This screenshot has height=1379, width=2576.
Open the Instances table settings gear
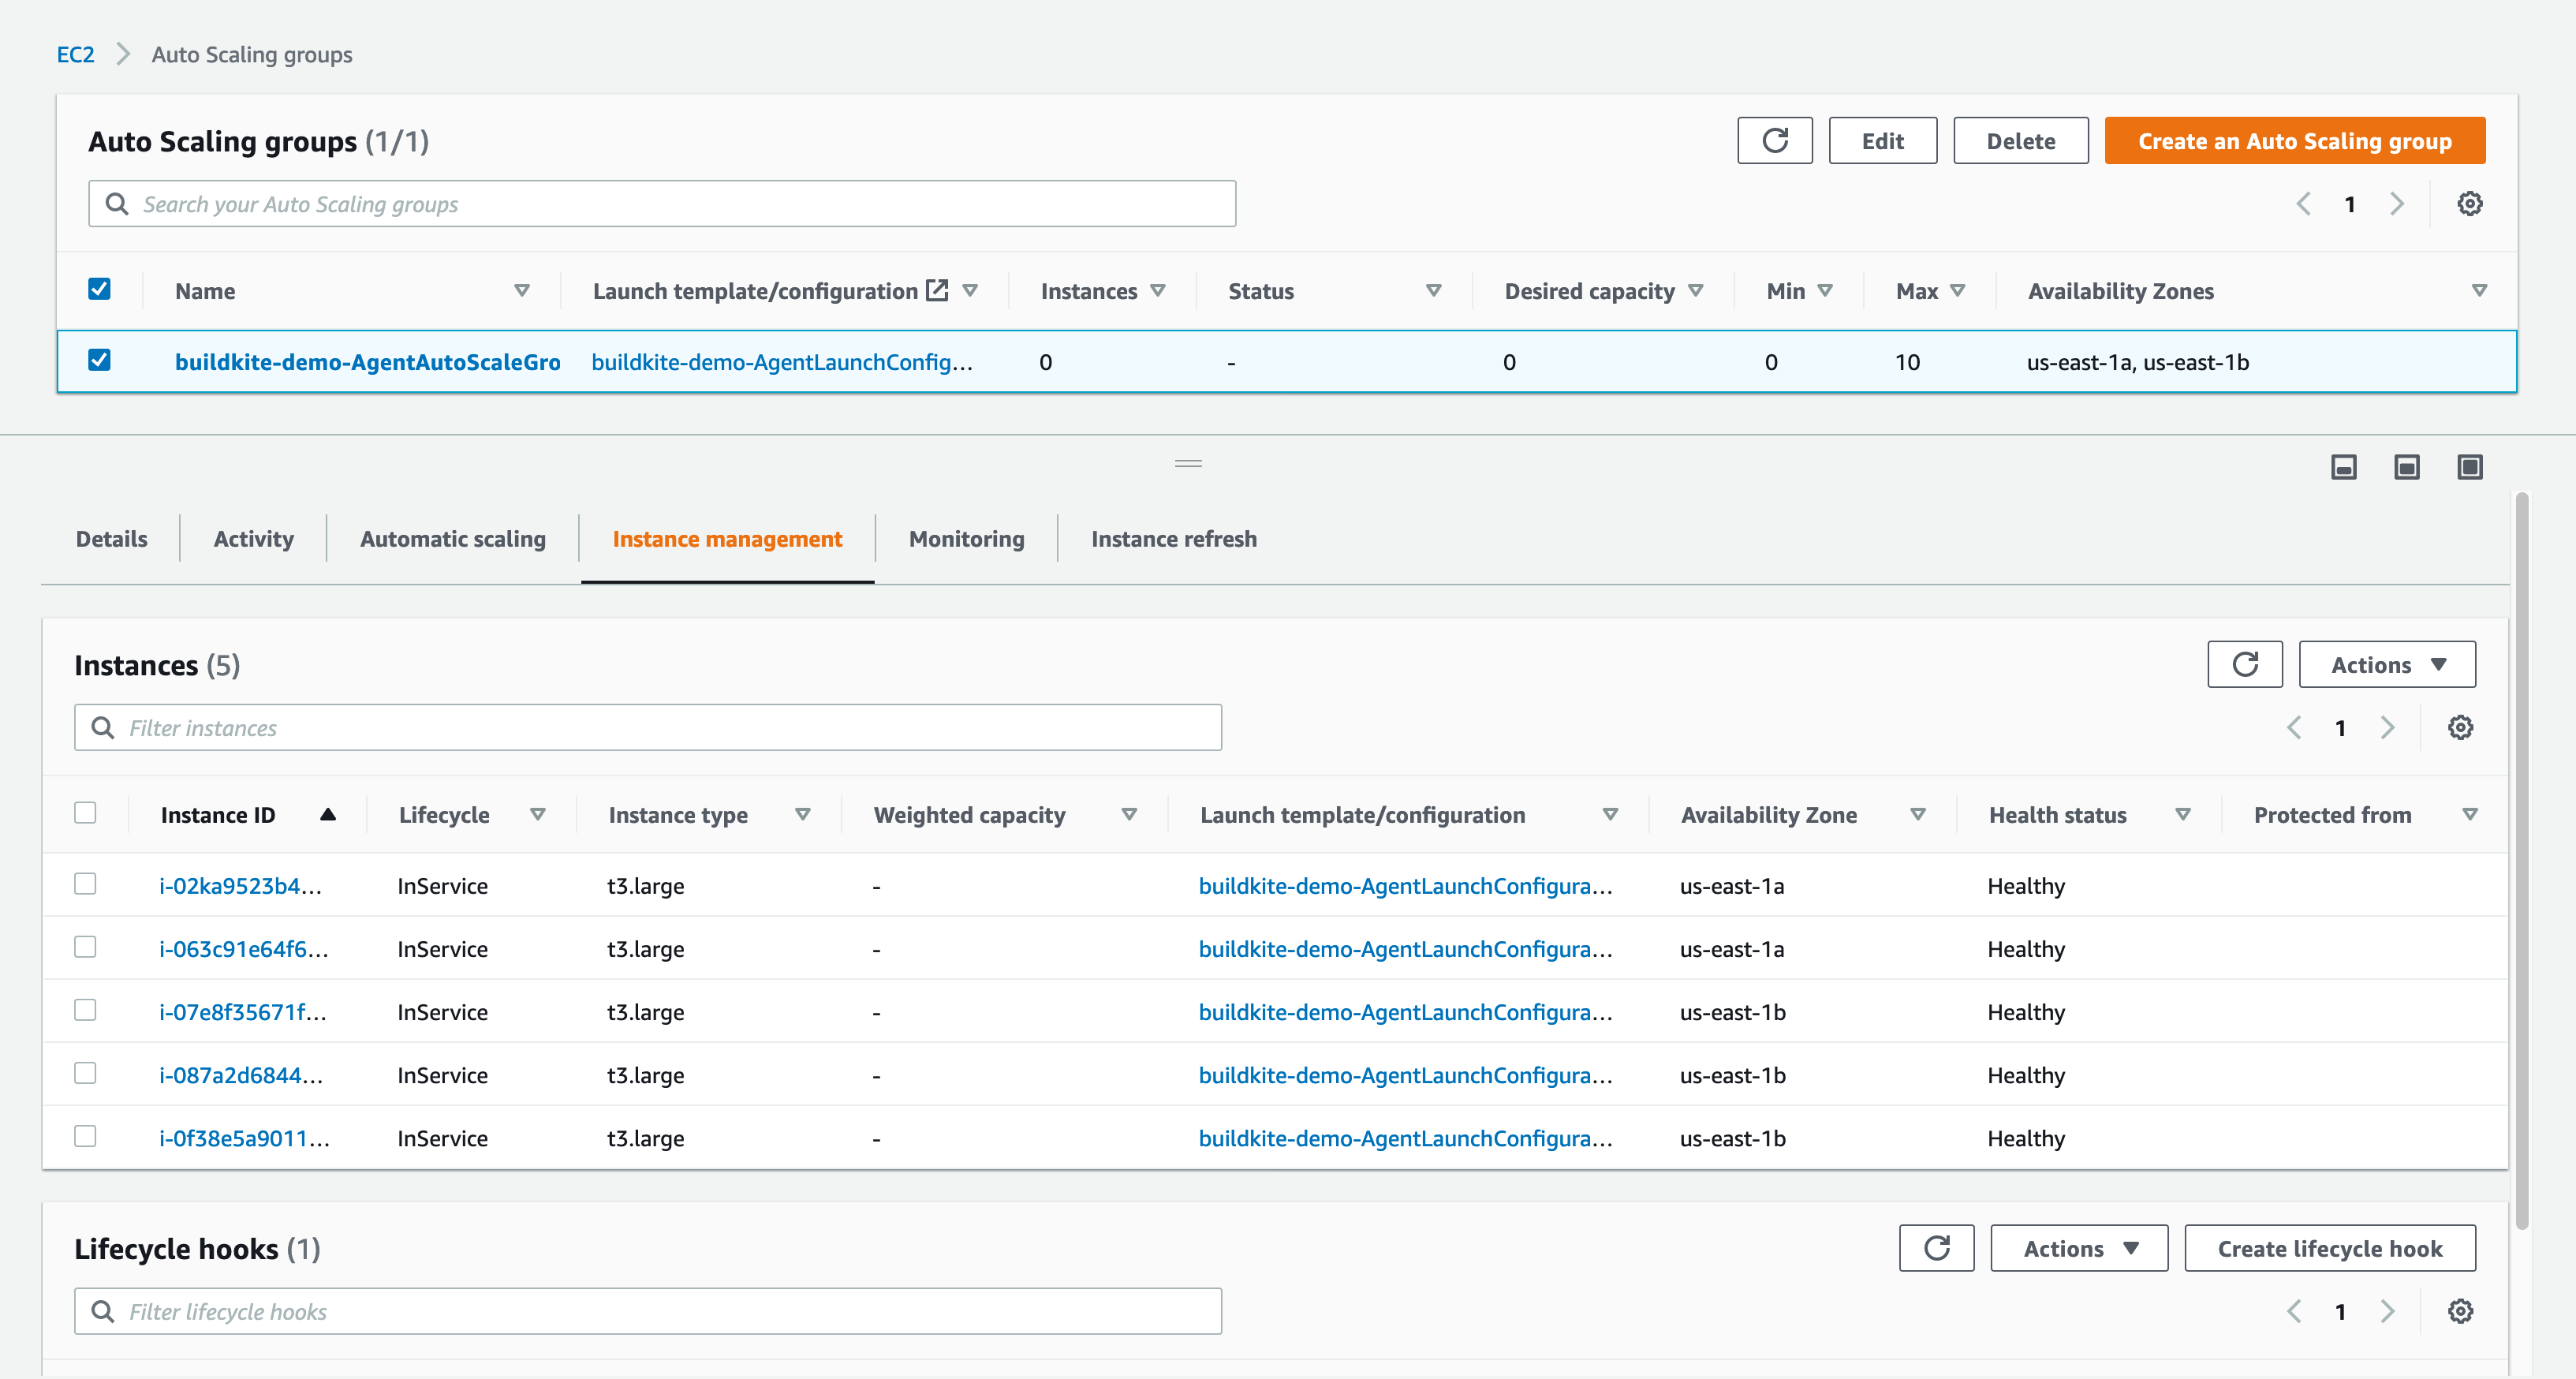pos(2460,727)
